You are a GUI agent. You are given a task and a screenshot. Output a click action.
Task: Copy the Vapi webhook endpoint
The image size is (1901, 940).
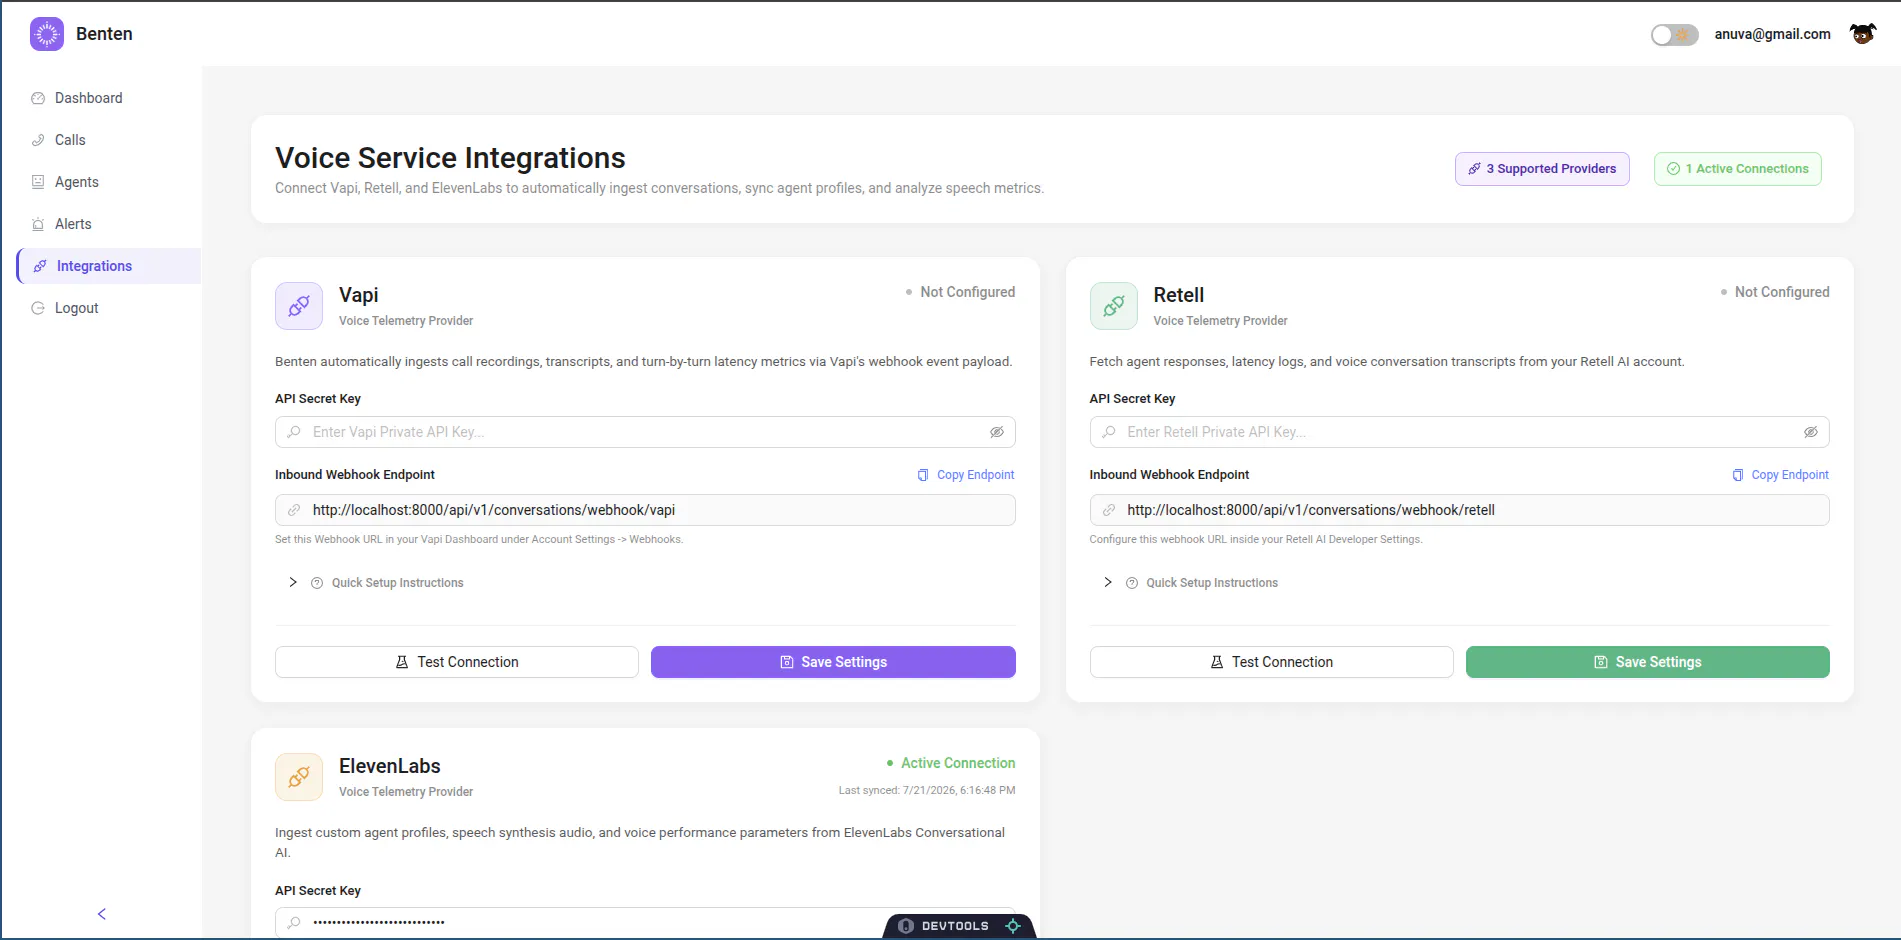point(966,475)
